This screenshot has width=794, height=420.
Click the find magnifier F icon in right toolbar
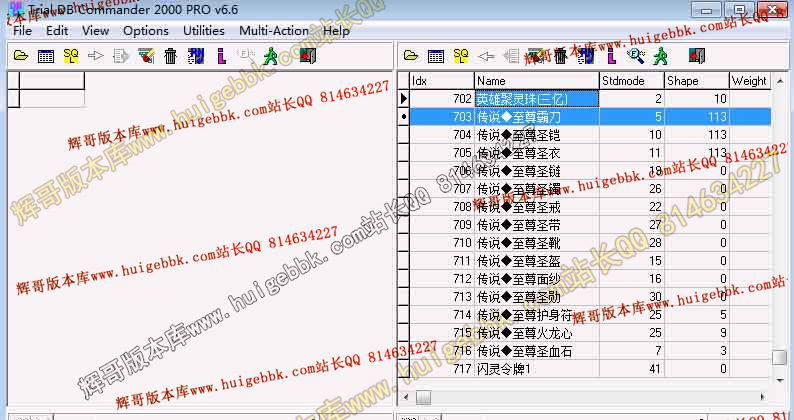click(x=636, y=56)
